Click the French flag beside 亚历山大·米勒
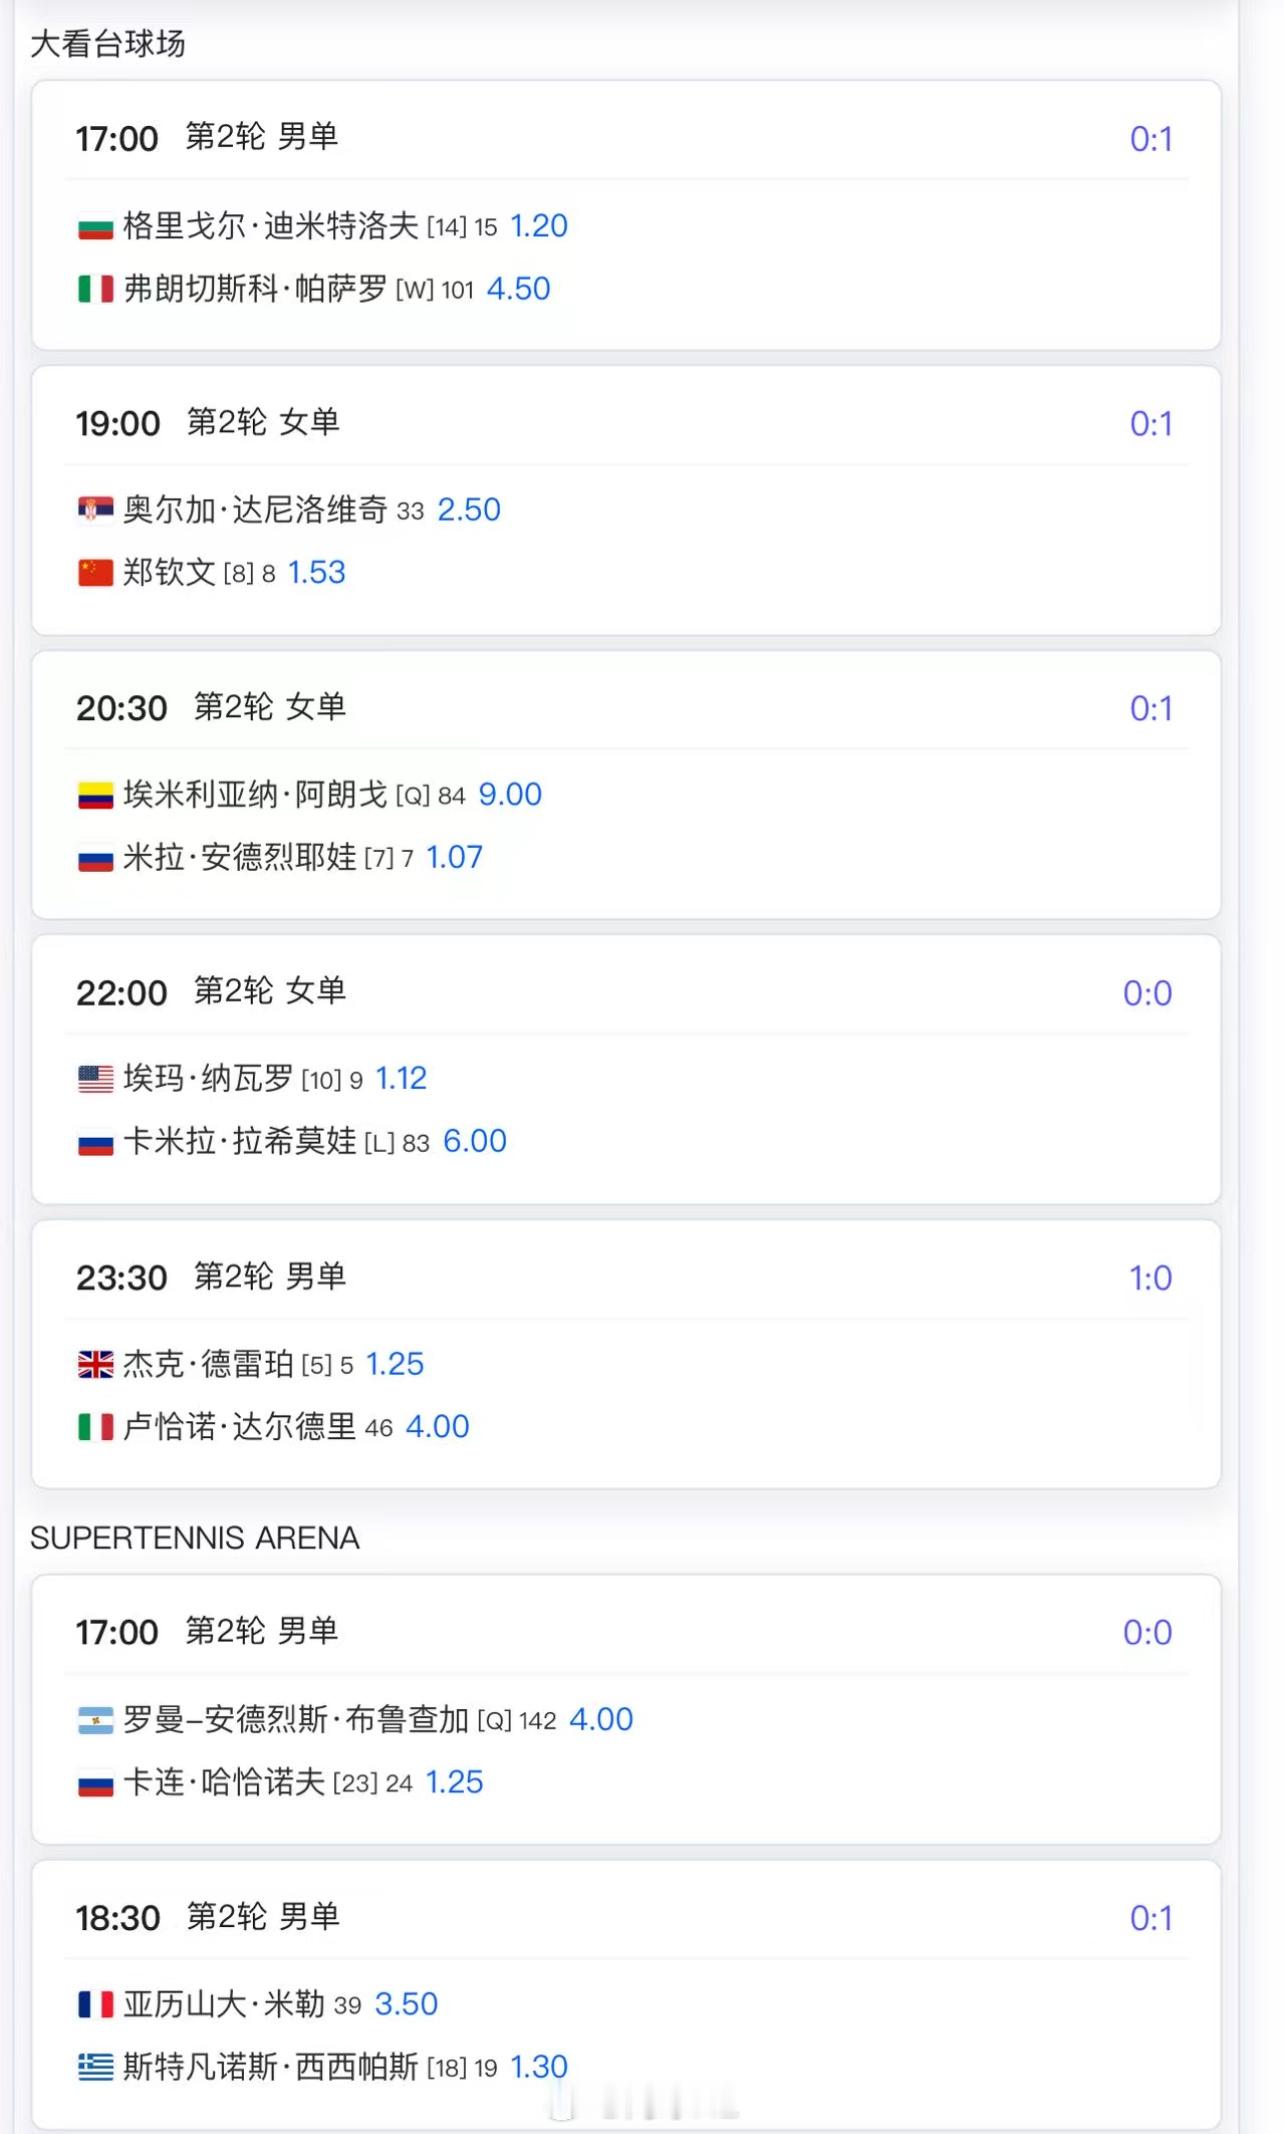Viewport: 1284px width, 2134px height. coord(95,2004)
